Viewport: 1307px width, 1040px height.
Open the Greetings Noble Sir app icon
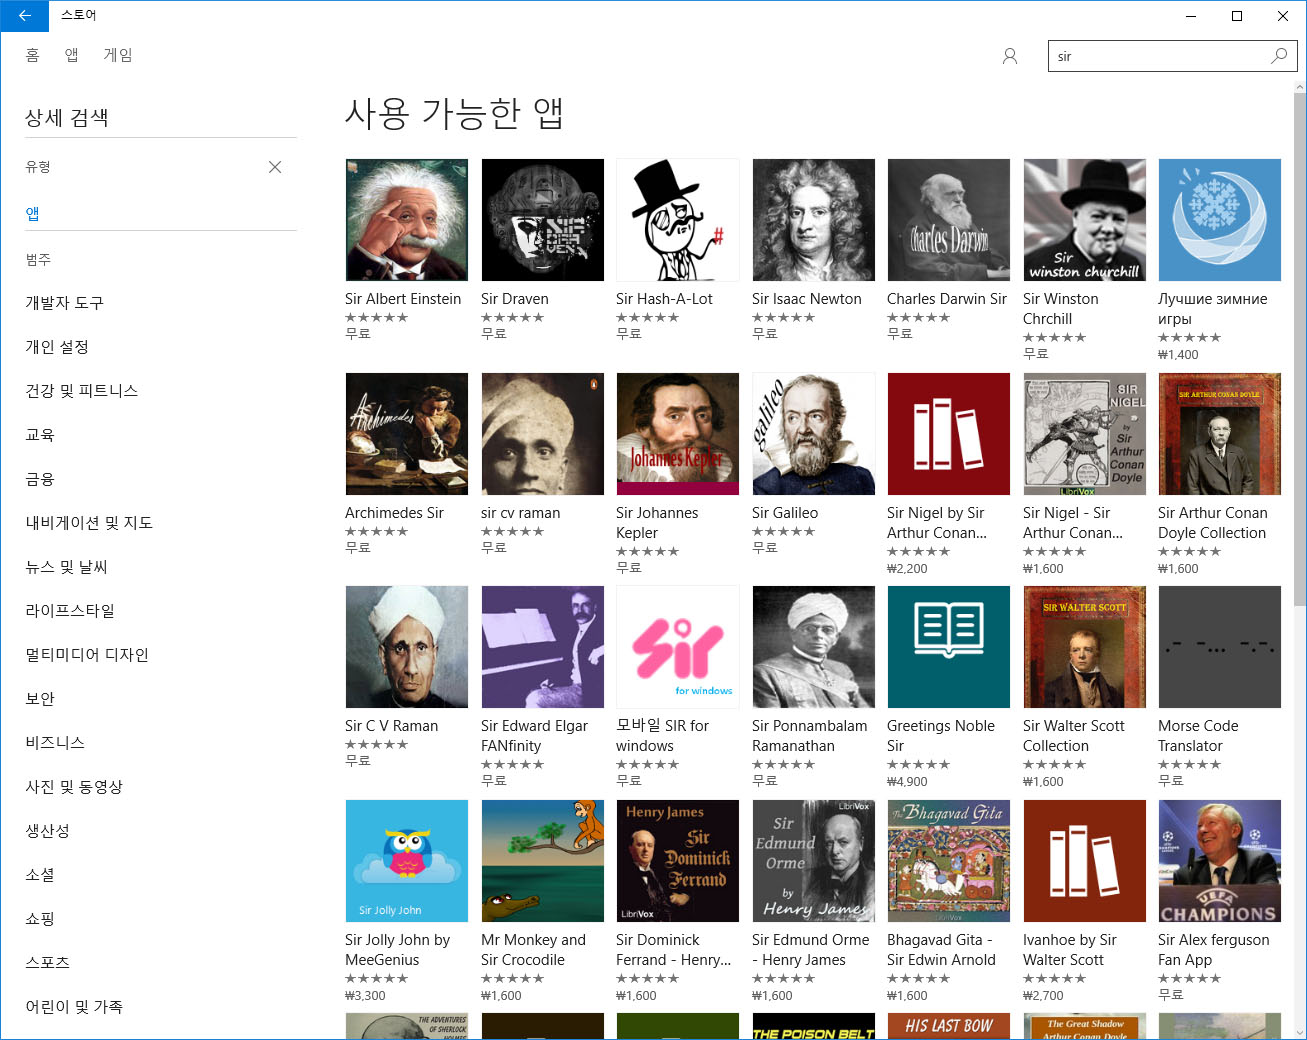[948, 647]
